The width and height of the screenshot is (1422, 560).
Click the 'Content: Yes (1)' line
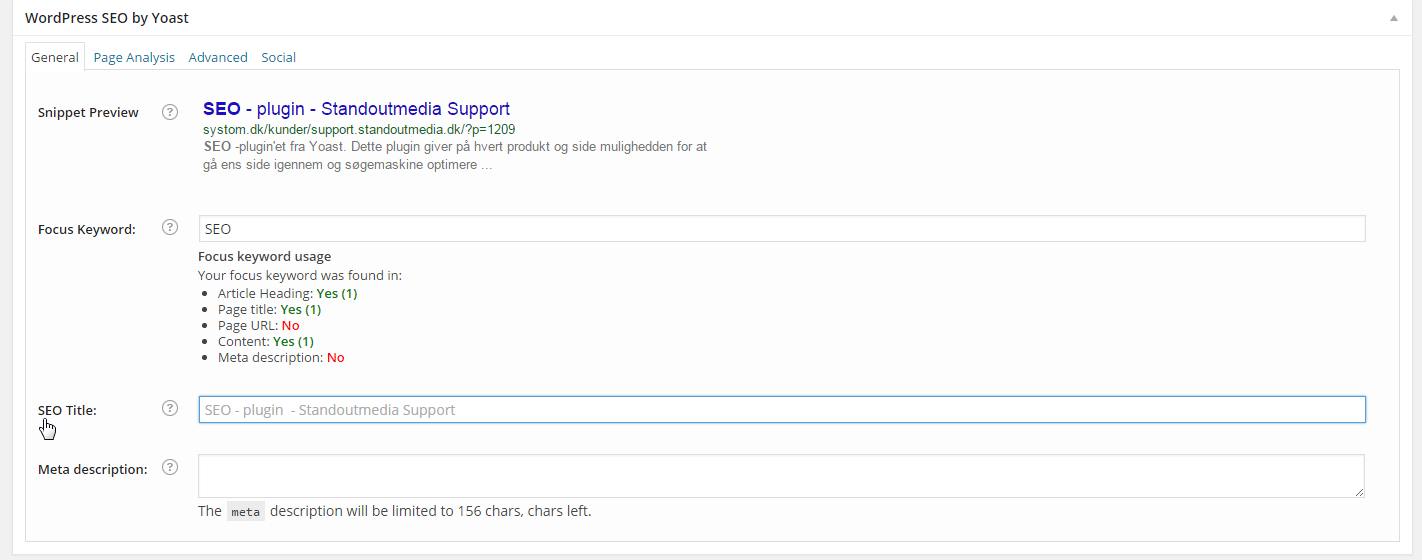pyautogui.click(x=265, y=341)
